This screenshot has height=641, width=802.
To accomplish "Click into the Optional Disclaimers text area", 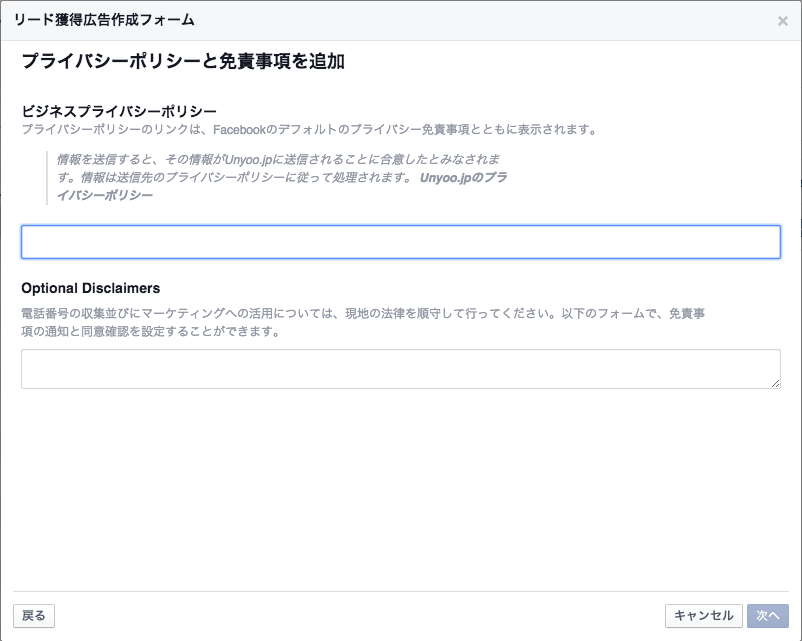I will point(400,369).
